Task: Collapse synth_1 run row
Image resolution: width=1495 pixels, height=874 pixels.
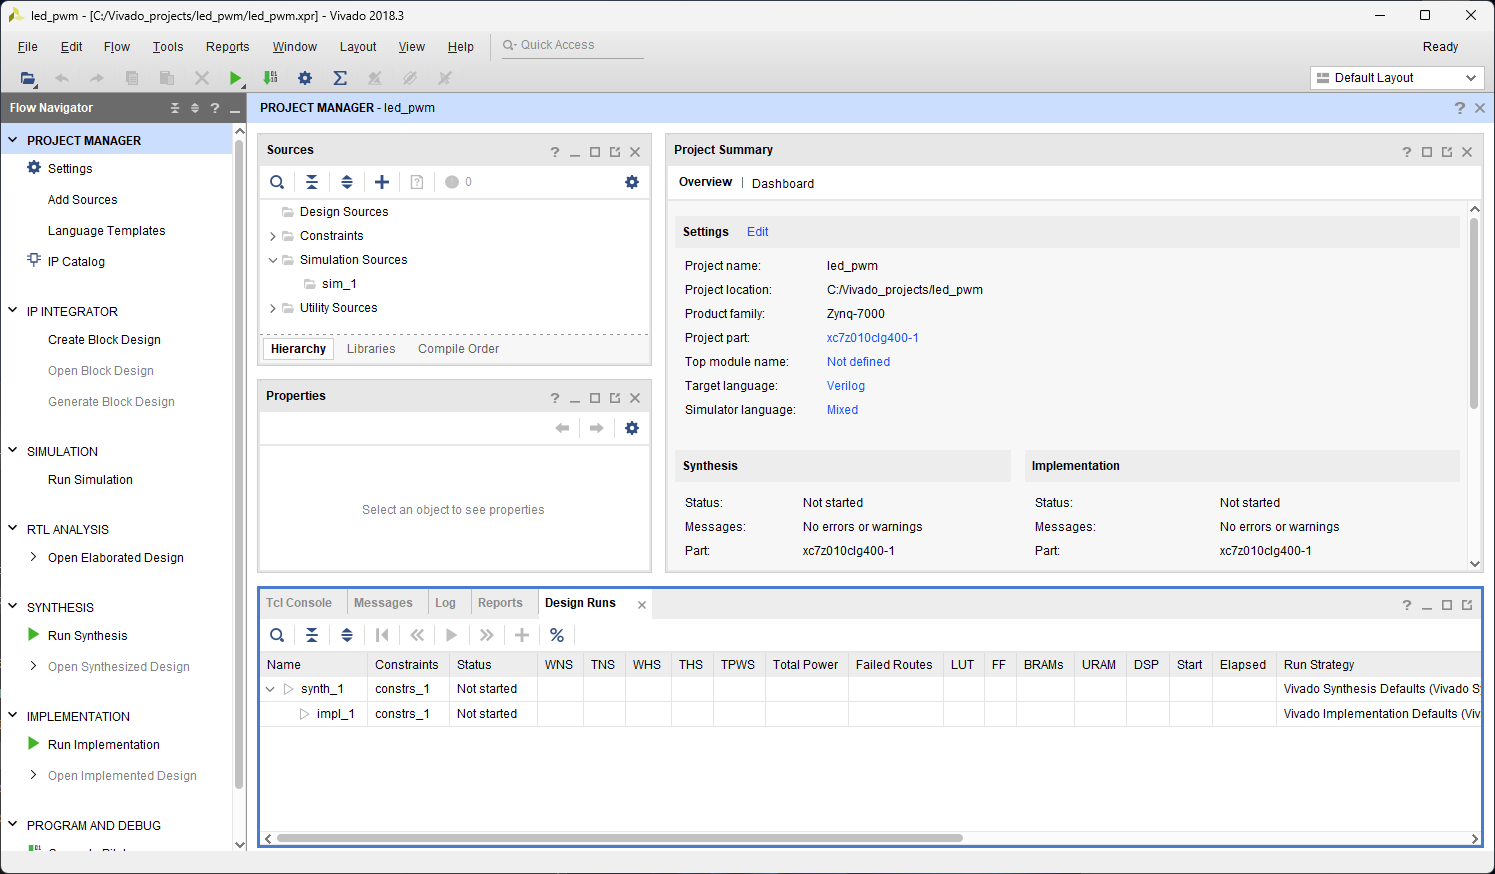Action: tap(270, 689)
